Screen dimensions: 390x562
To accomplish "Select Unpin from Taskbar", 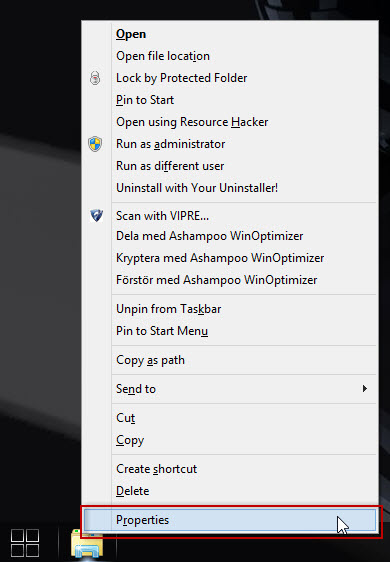I will point(230,309).
